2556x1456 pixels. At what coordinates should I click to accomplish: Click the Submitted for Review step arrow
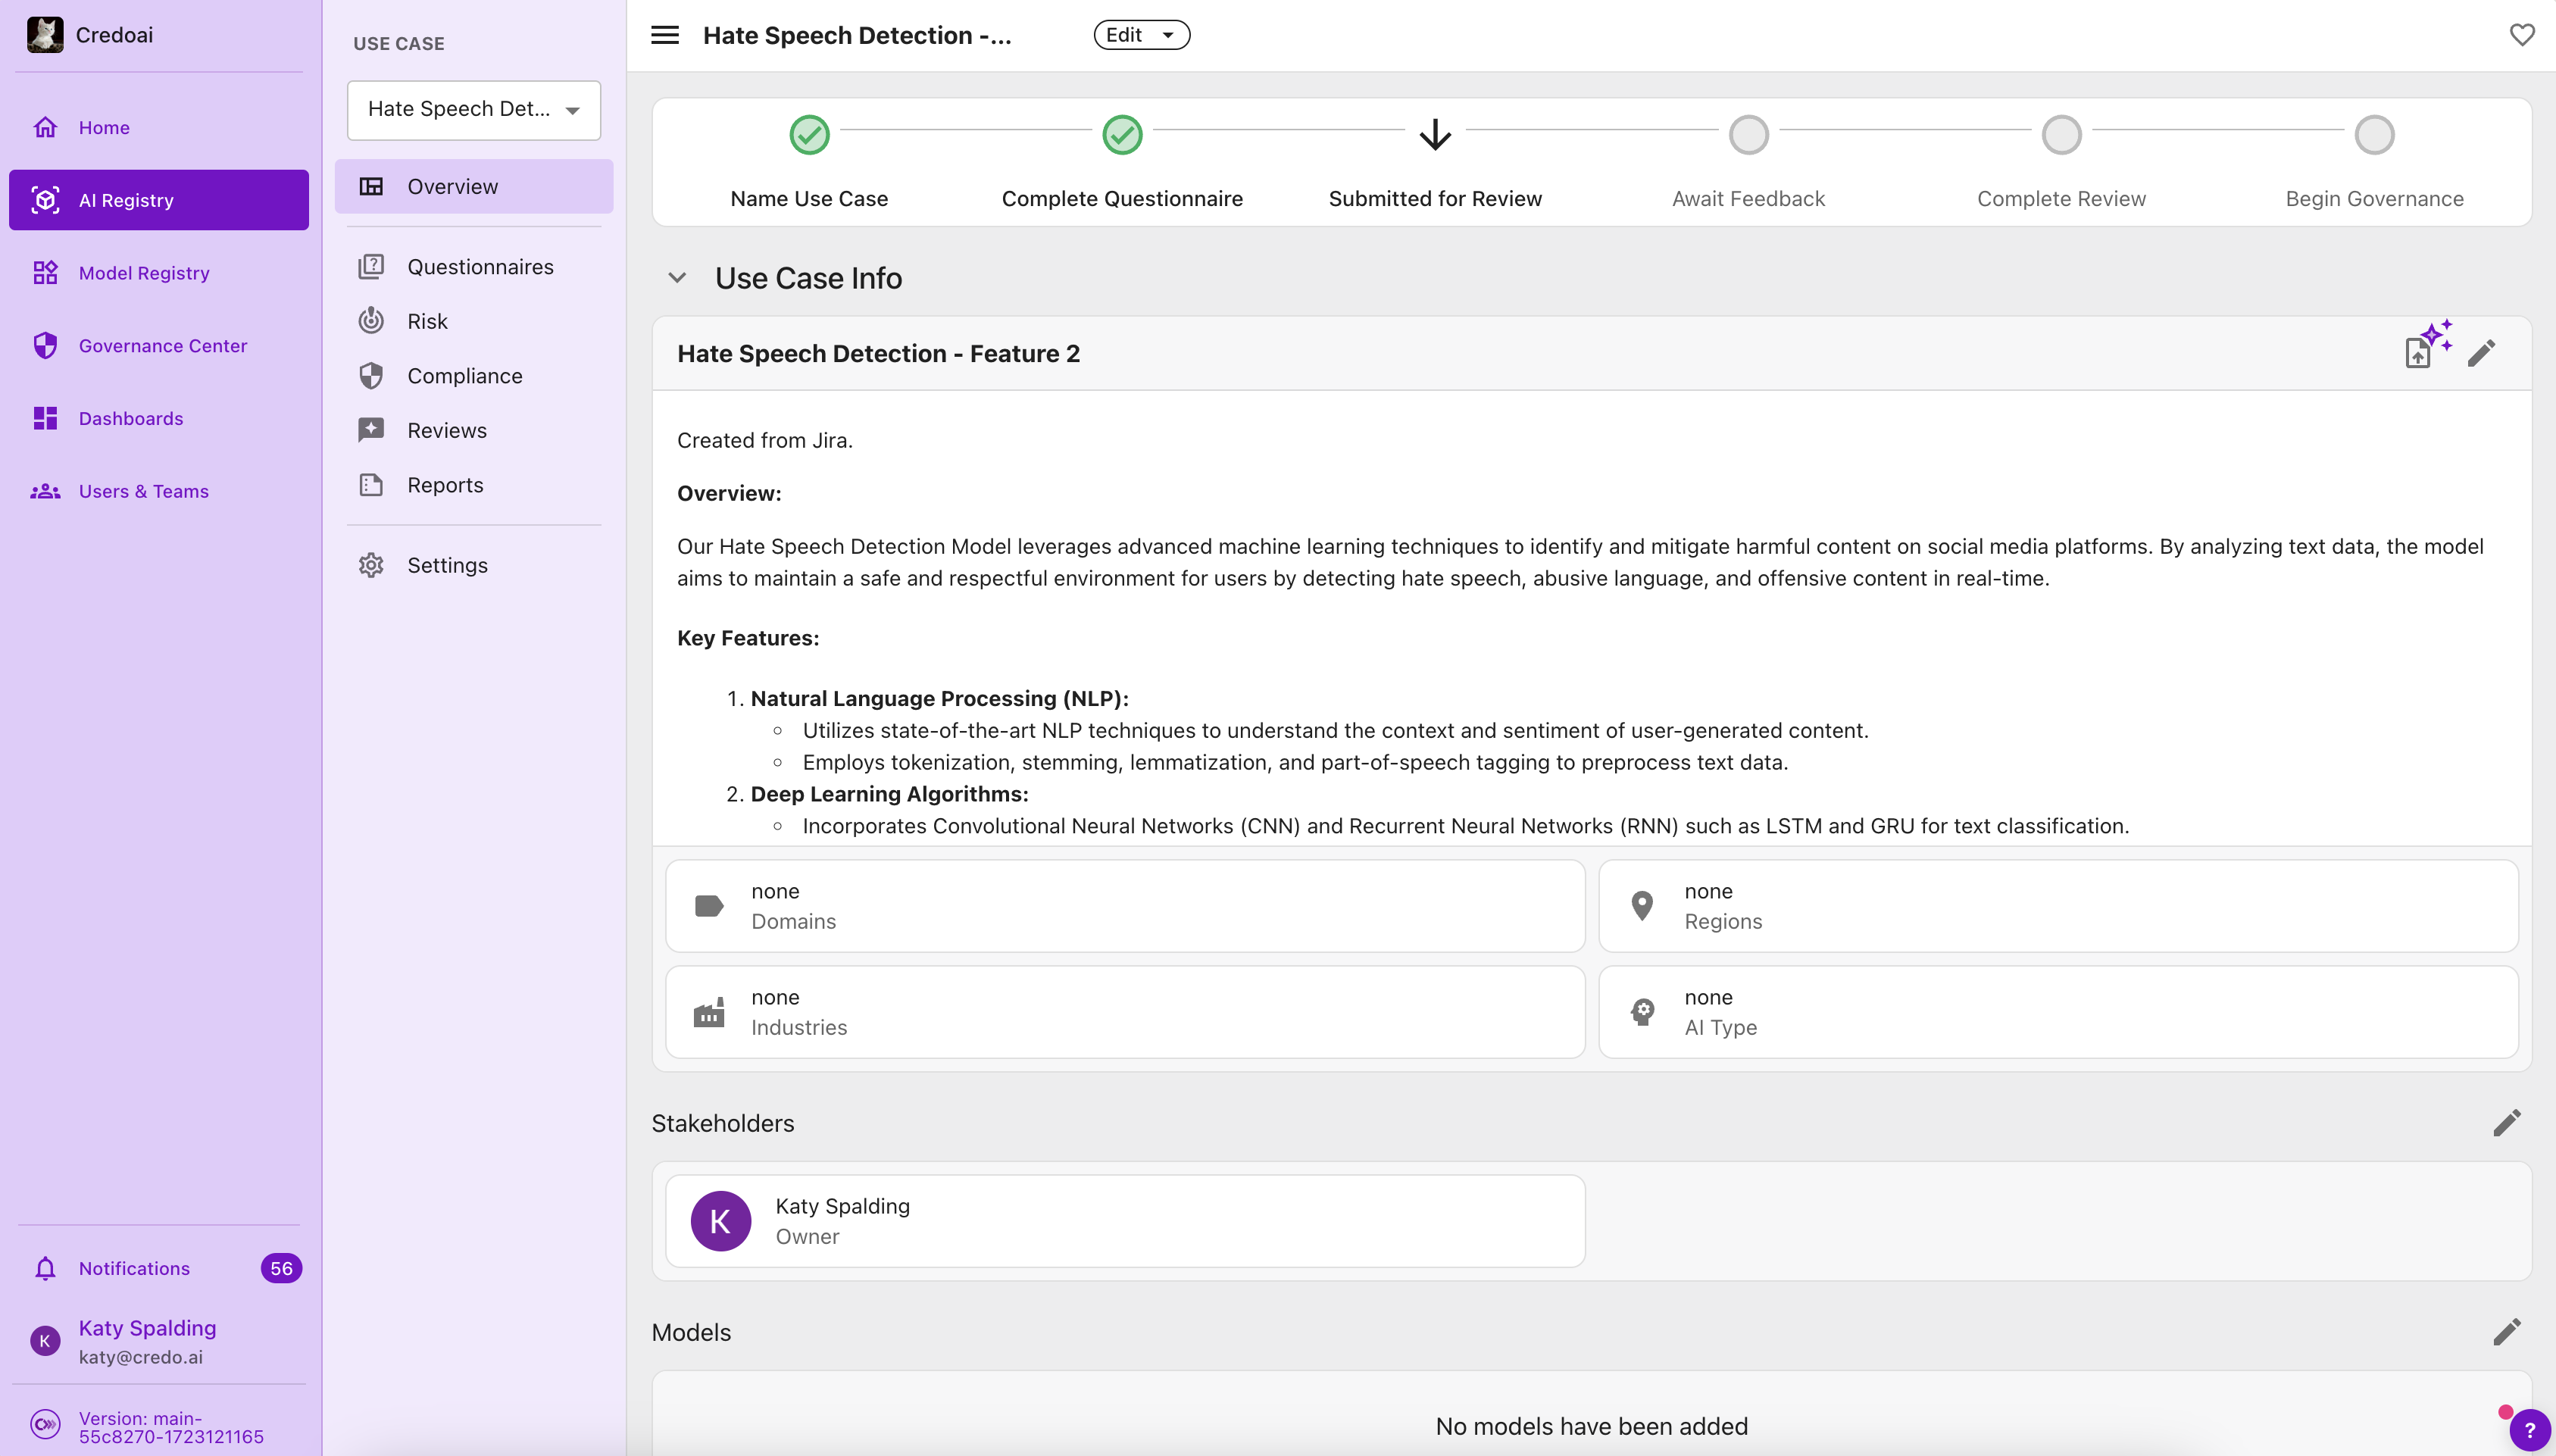(x=1435, y=135)
